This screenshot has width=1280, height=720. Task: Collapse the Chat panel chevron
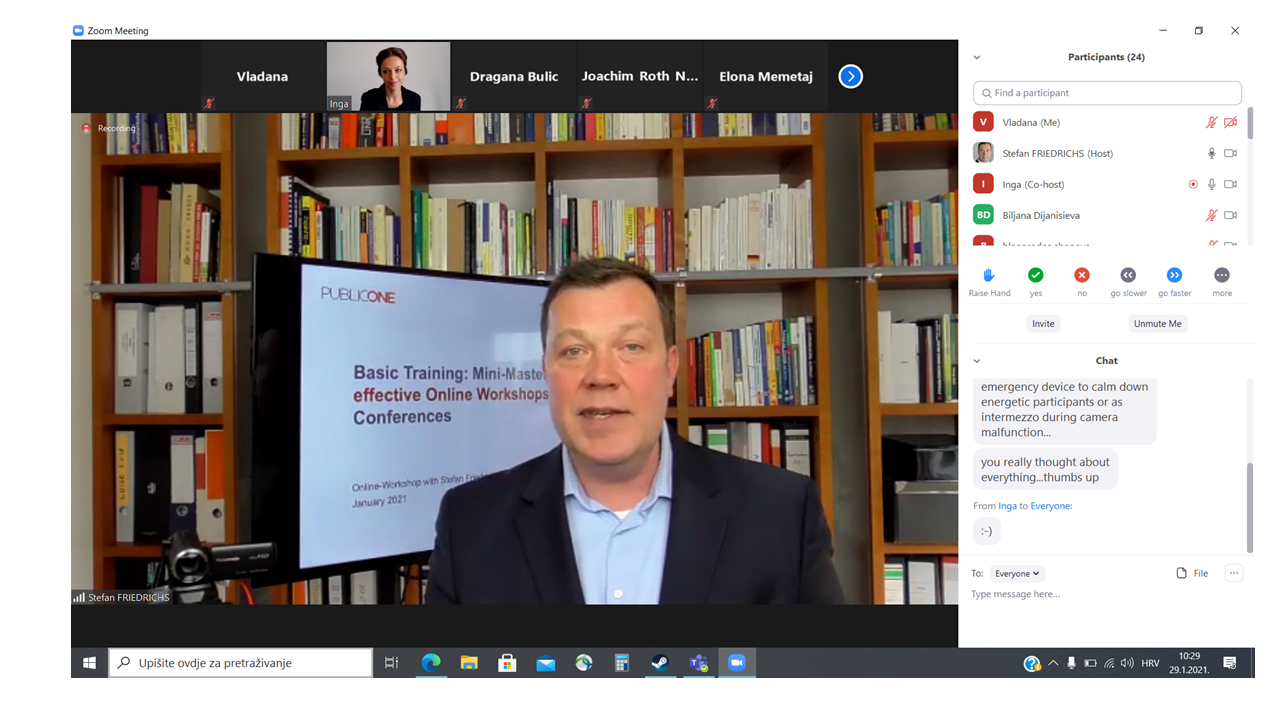(977, 361)
